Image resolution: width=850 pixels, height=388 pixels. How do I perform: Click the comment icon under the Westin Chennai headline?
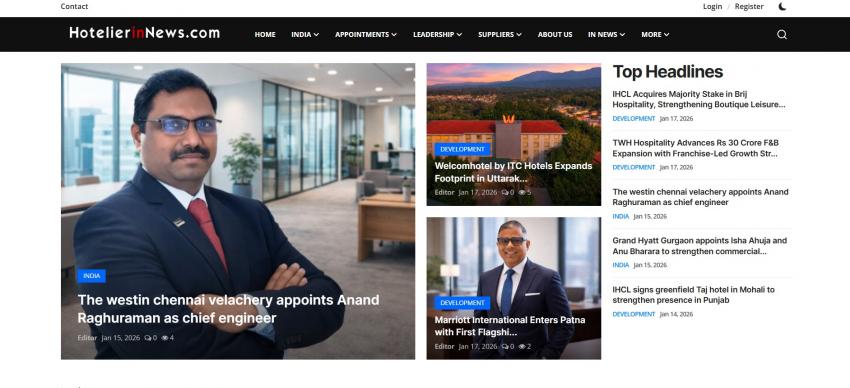(147, 338)
